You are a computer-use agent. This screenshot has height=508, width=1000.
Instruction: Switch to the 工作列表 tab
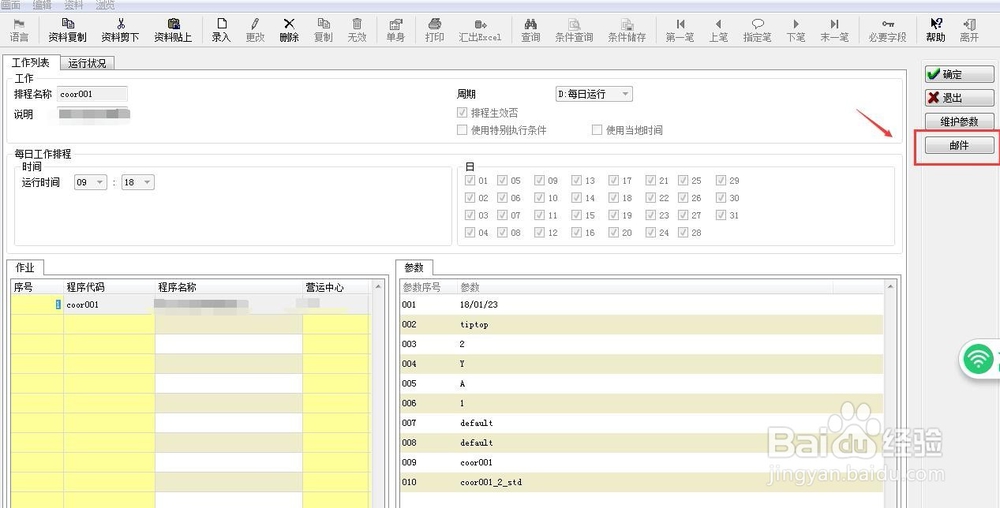pos(31,63)
